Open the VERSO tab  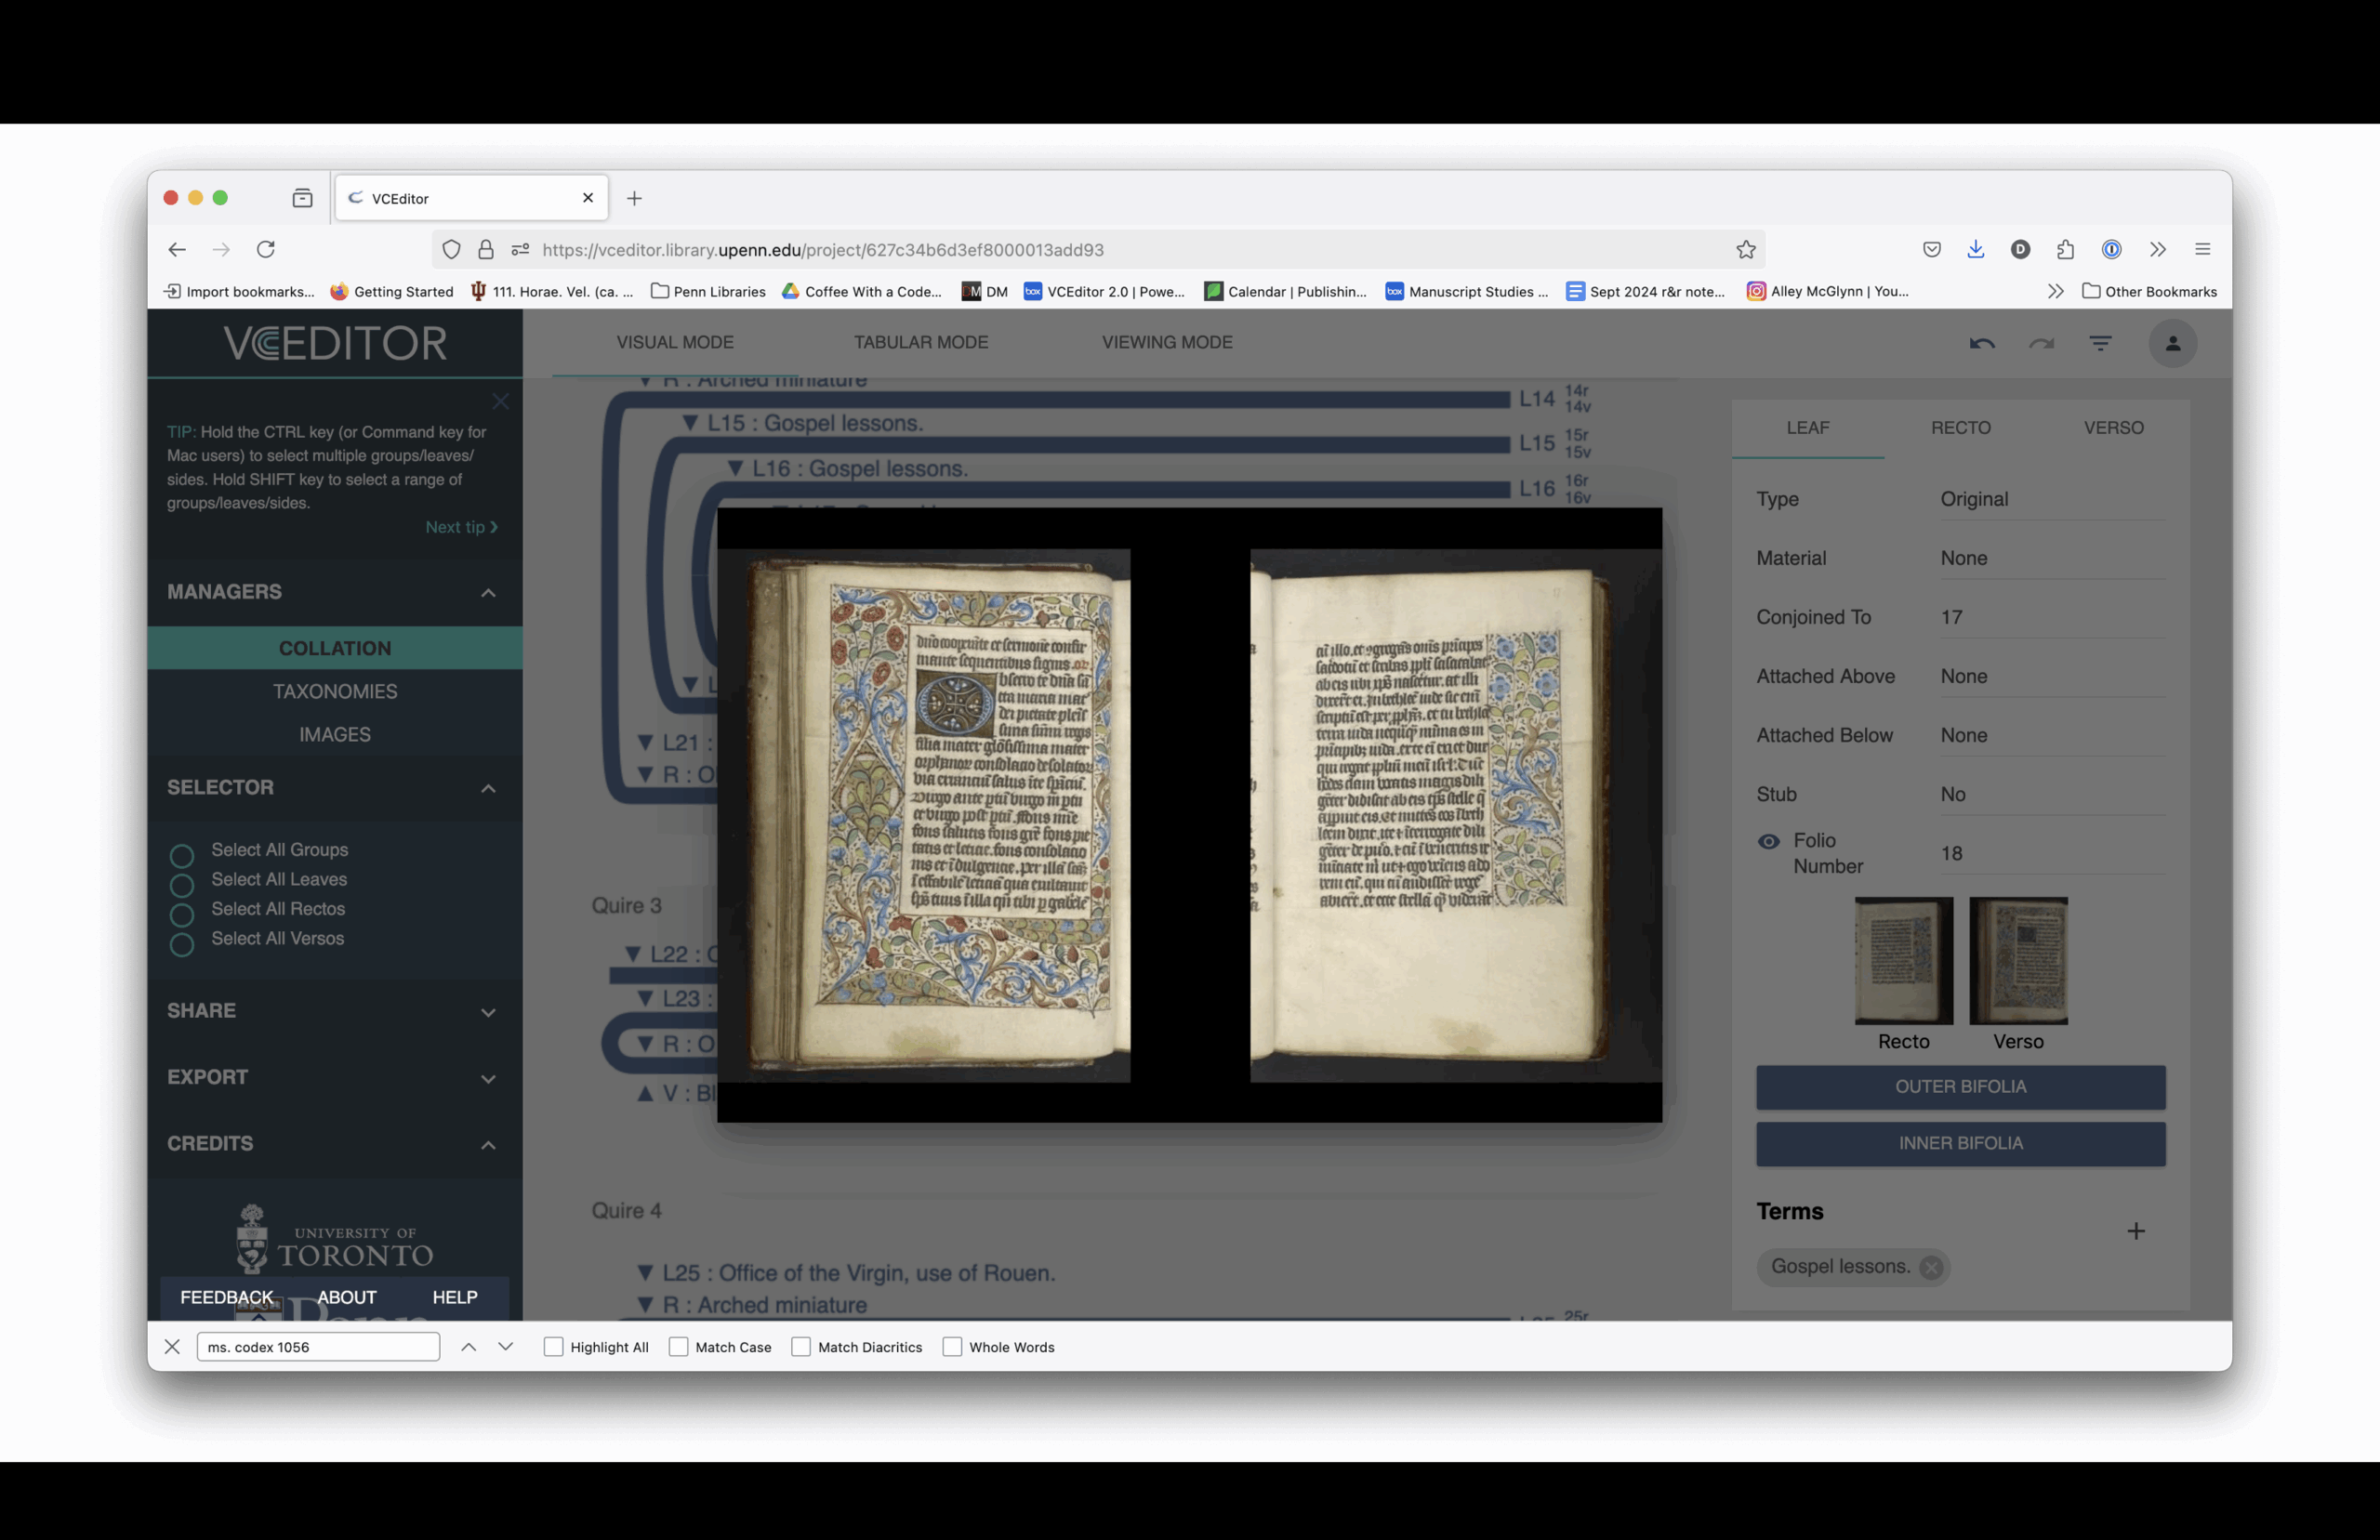tap(2113, 428)
